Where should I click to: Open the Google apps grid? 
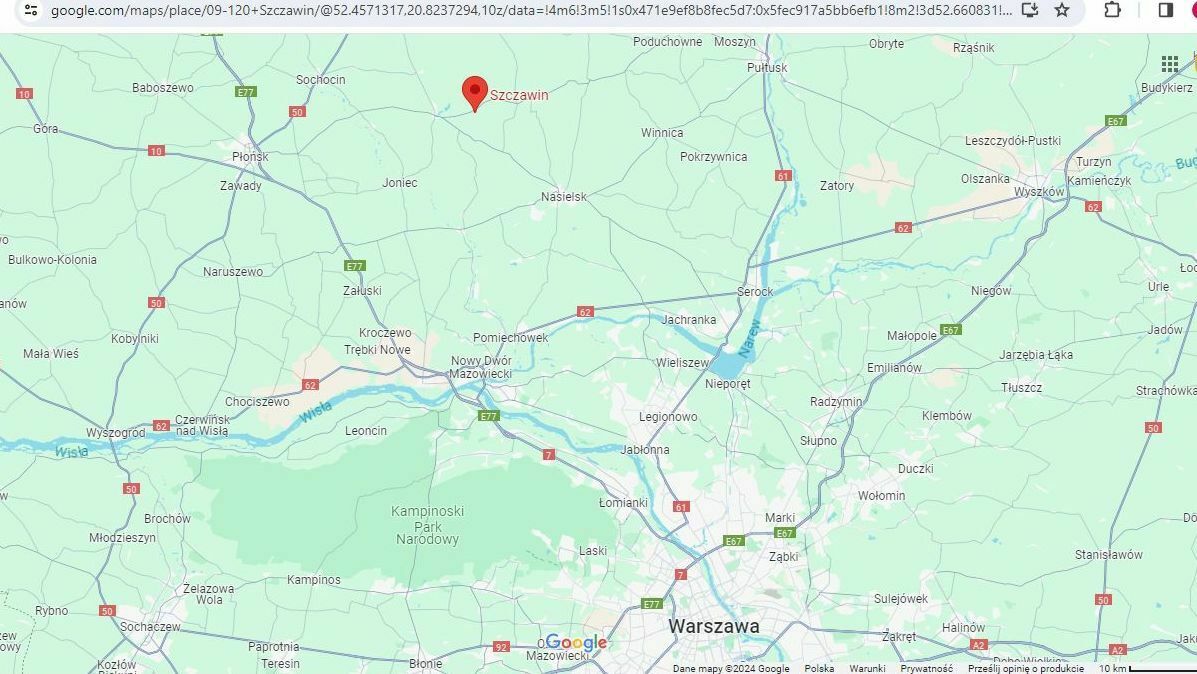tap(1170, 64)
